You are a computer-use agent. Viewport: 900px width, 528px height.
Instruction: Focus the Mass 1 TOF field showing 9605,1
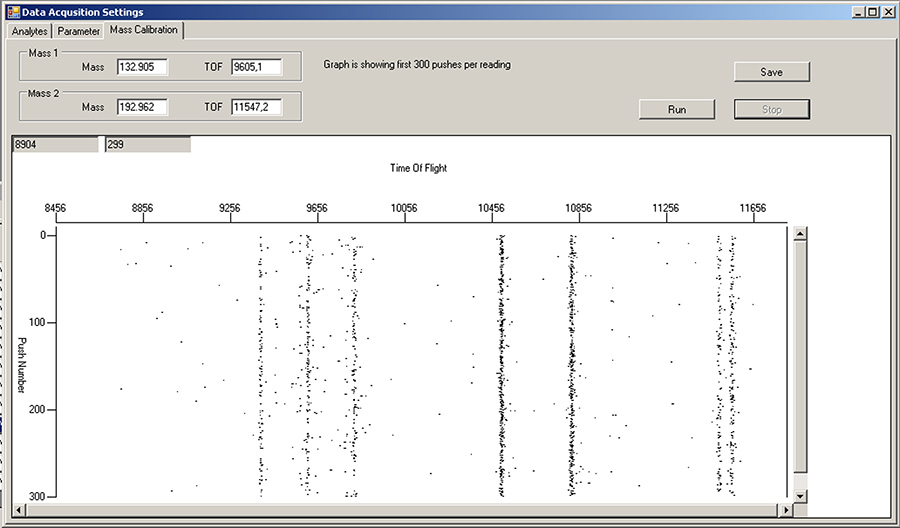tap(256, 67)
